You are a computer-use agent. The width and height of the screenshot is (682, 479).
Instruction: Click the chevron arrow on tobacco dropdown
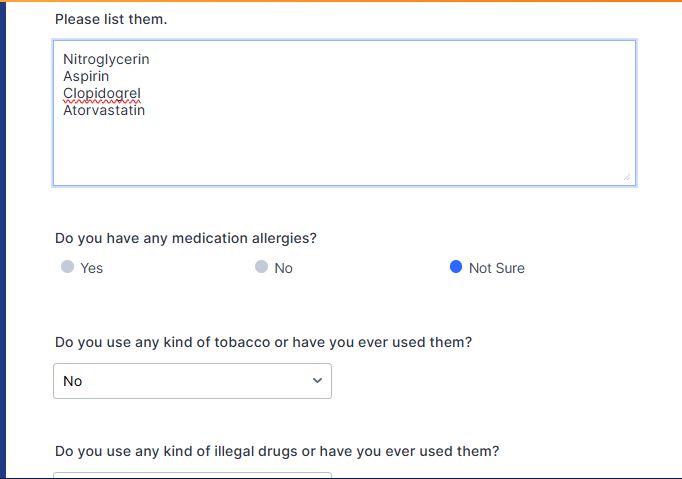pos(318,381)
